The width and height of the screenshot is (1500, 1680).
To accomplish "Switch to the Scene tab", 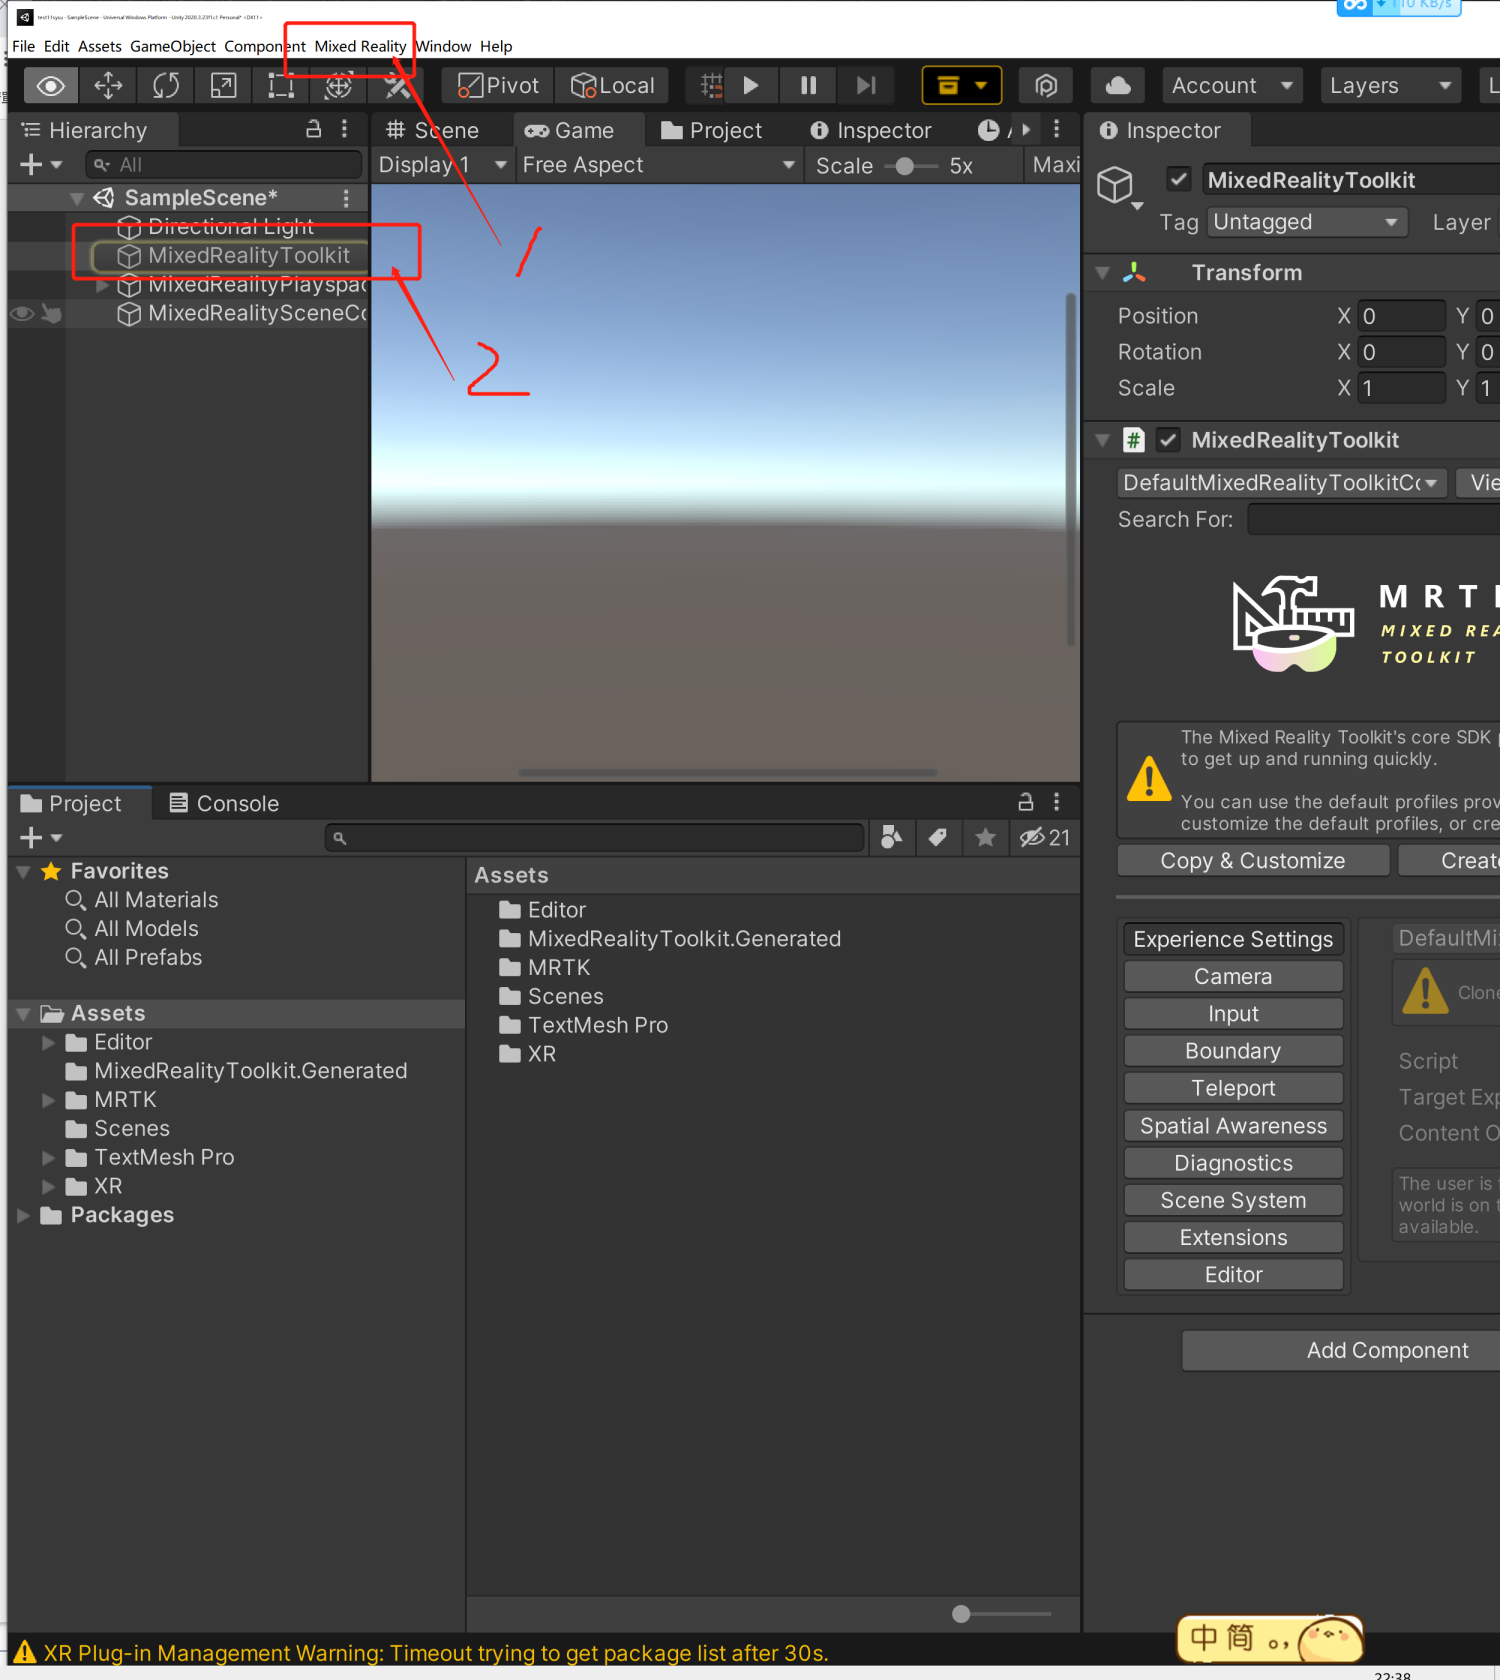I will tap(433, 130).
